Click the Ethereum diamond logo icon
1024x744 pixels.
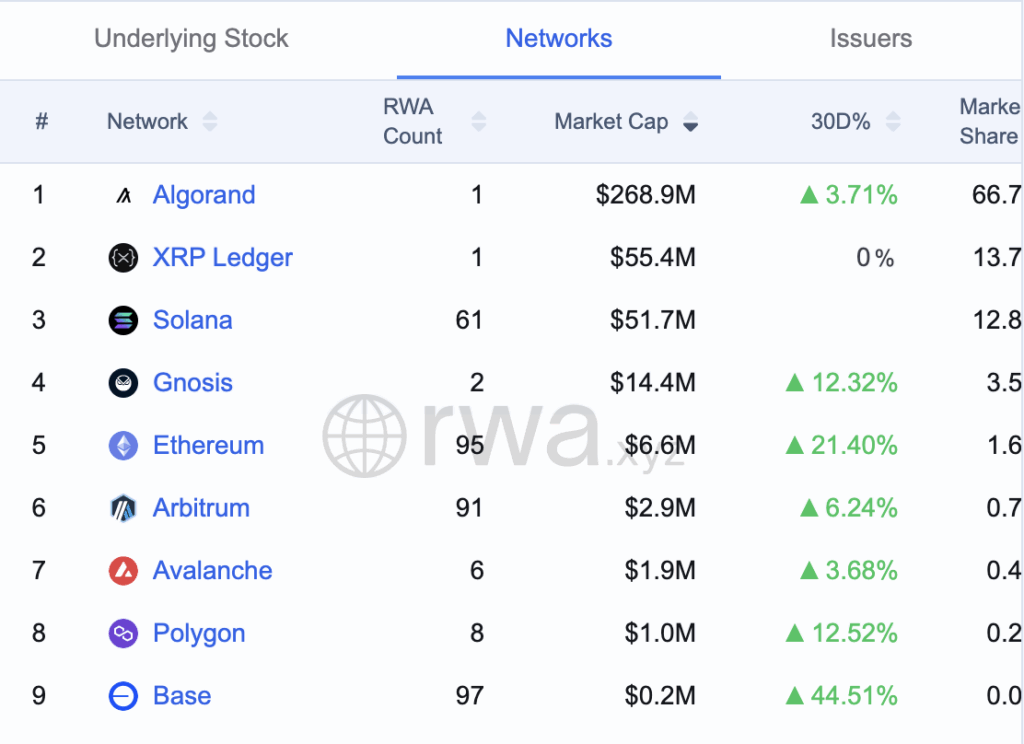[x=123, y=446]
